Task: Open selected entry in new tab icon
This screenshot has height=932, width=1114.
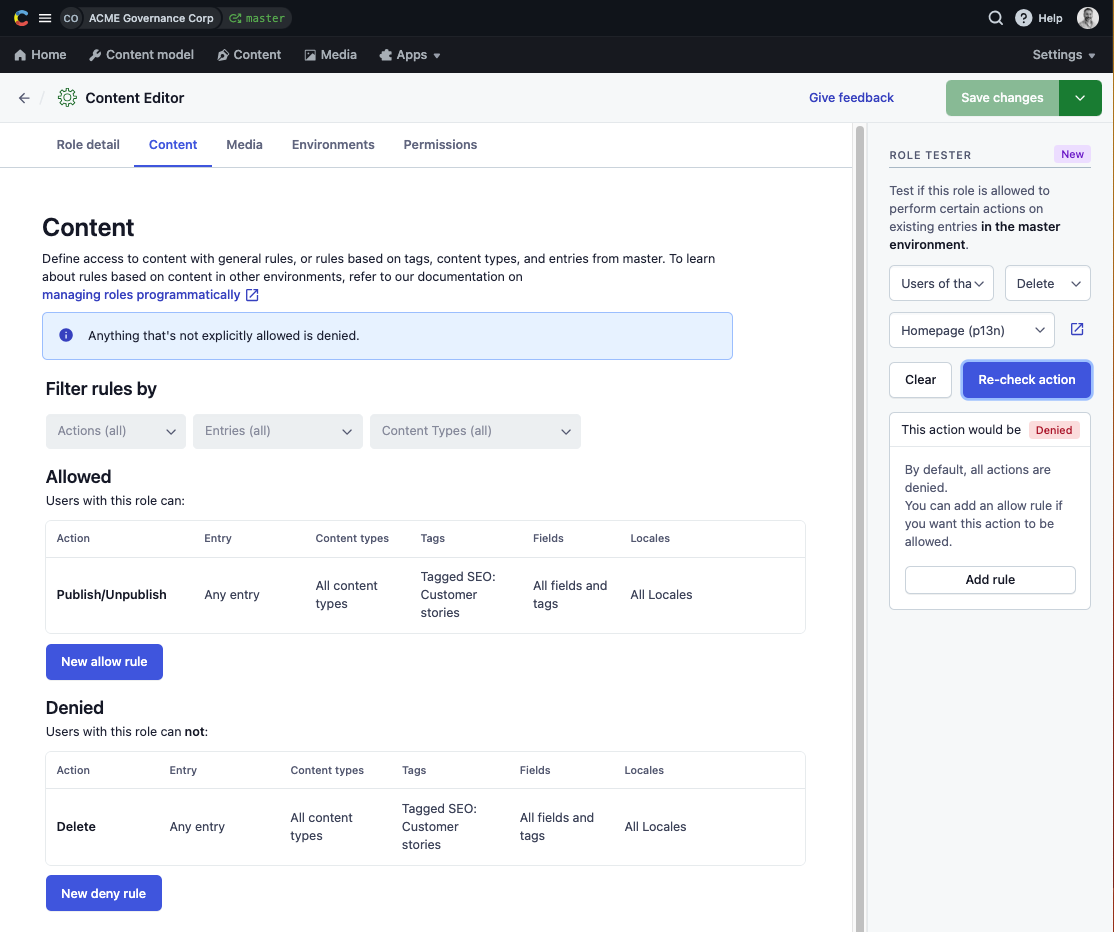Action: click(1077, 330)
